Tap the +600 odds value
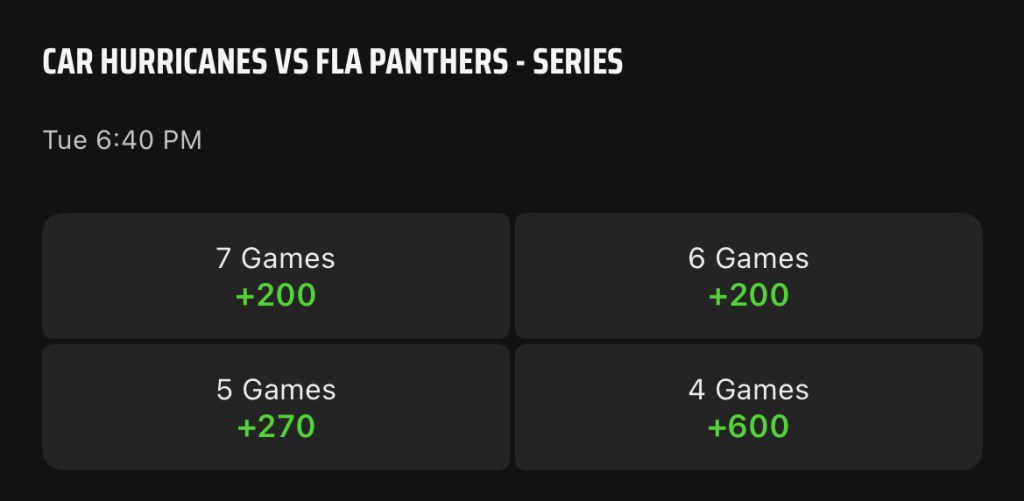The height and width of the screenshot is (501, 1024). [748, 427]
